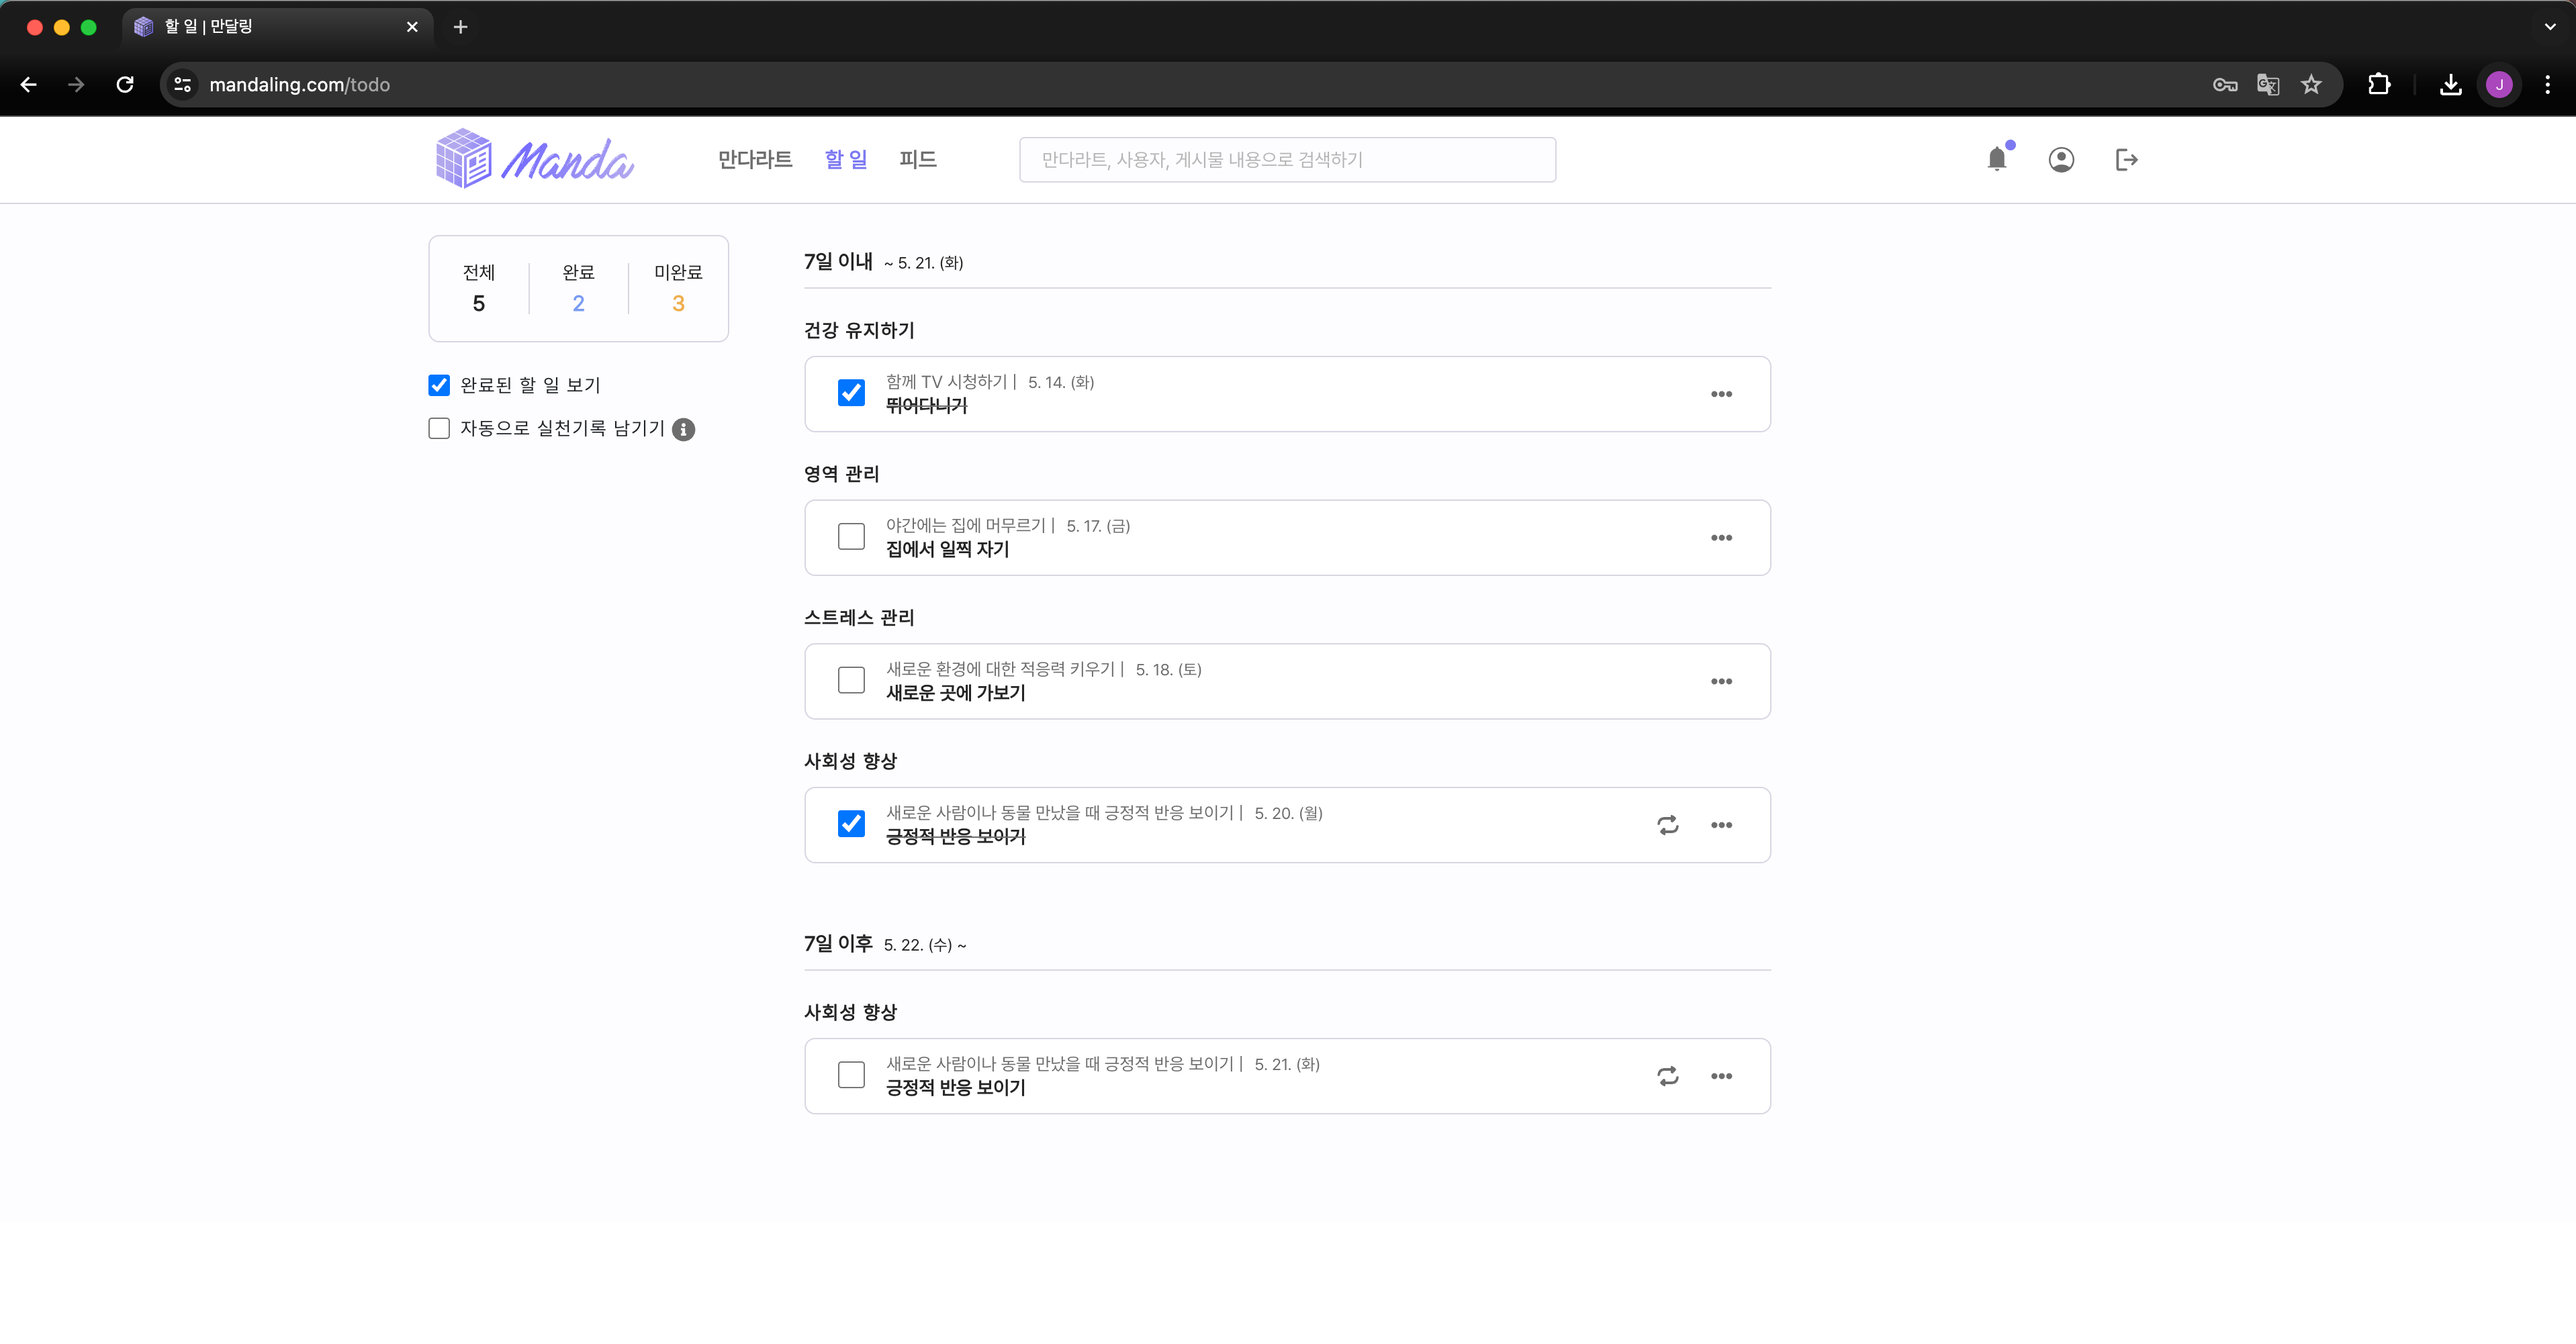Click task title 새로운 곳에 가보기

pyautogui.click(x=955, y=694)
